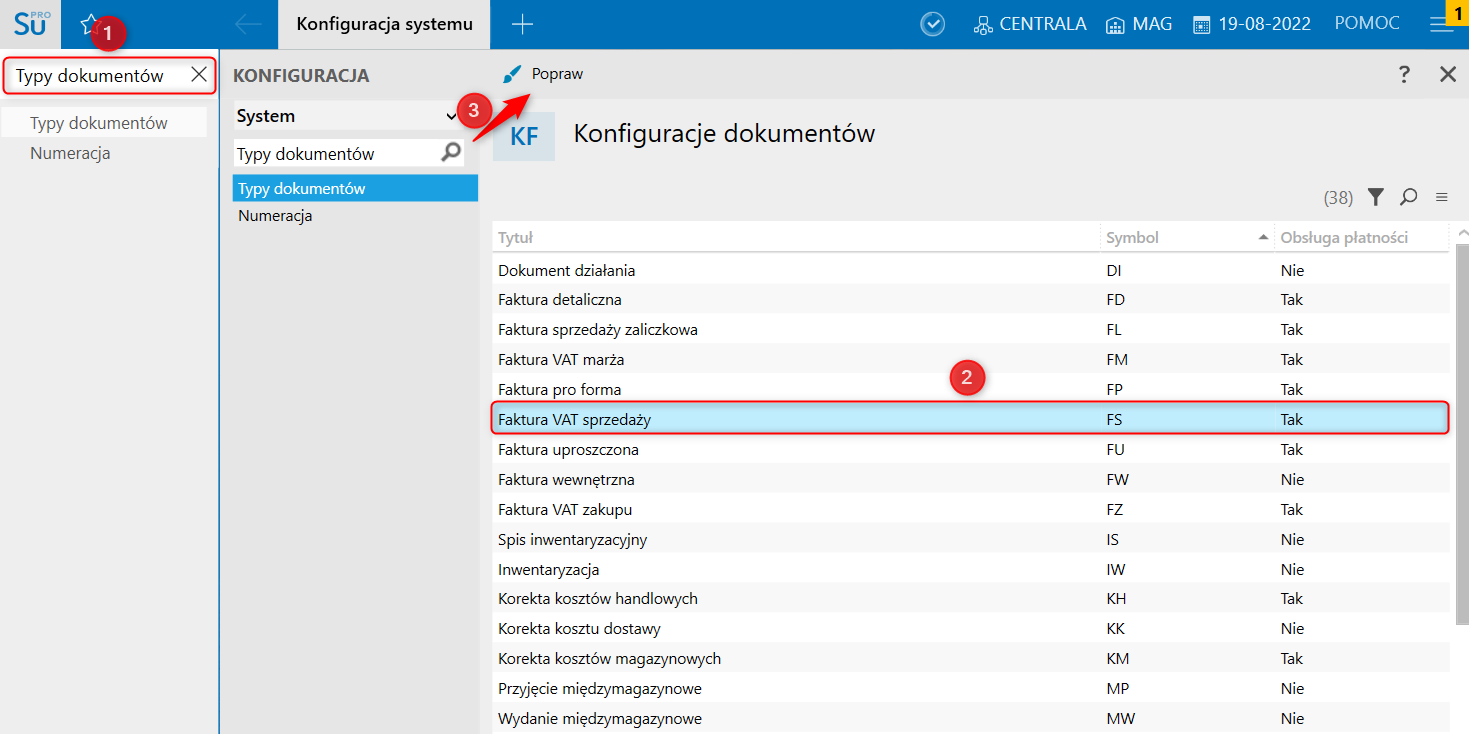Clear the Typy dokumentów search with X
Viewport: 1469px width, 734px height.
pyautogui.click(x=199, y=75)
